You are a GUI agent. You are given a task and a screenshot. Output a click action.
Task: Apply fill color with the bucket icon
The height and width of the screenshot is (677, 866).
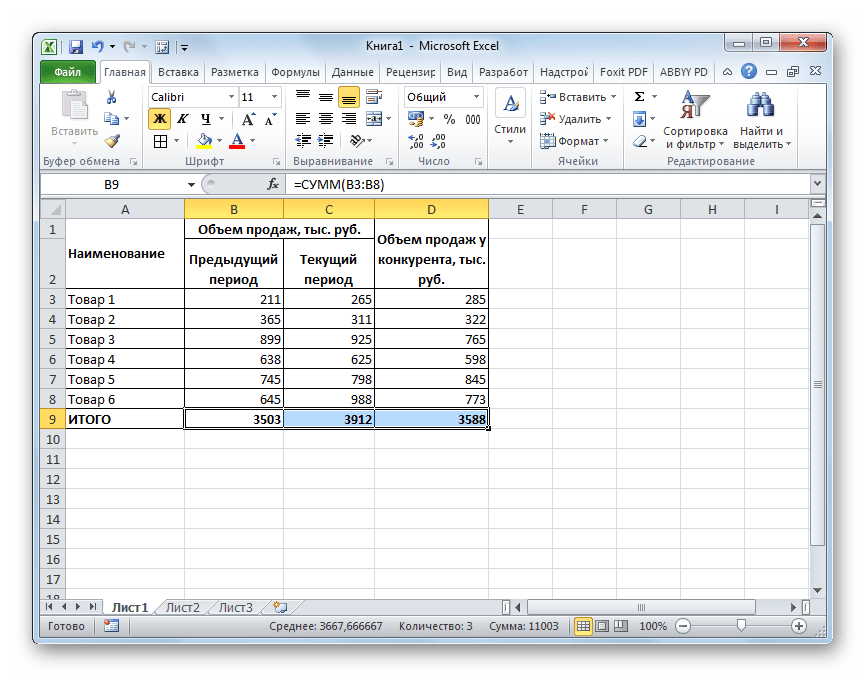(x=204, y=141)
